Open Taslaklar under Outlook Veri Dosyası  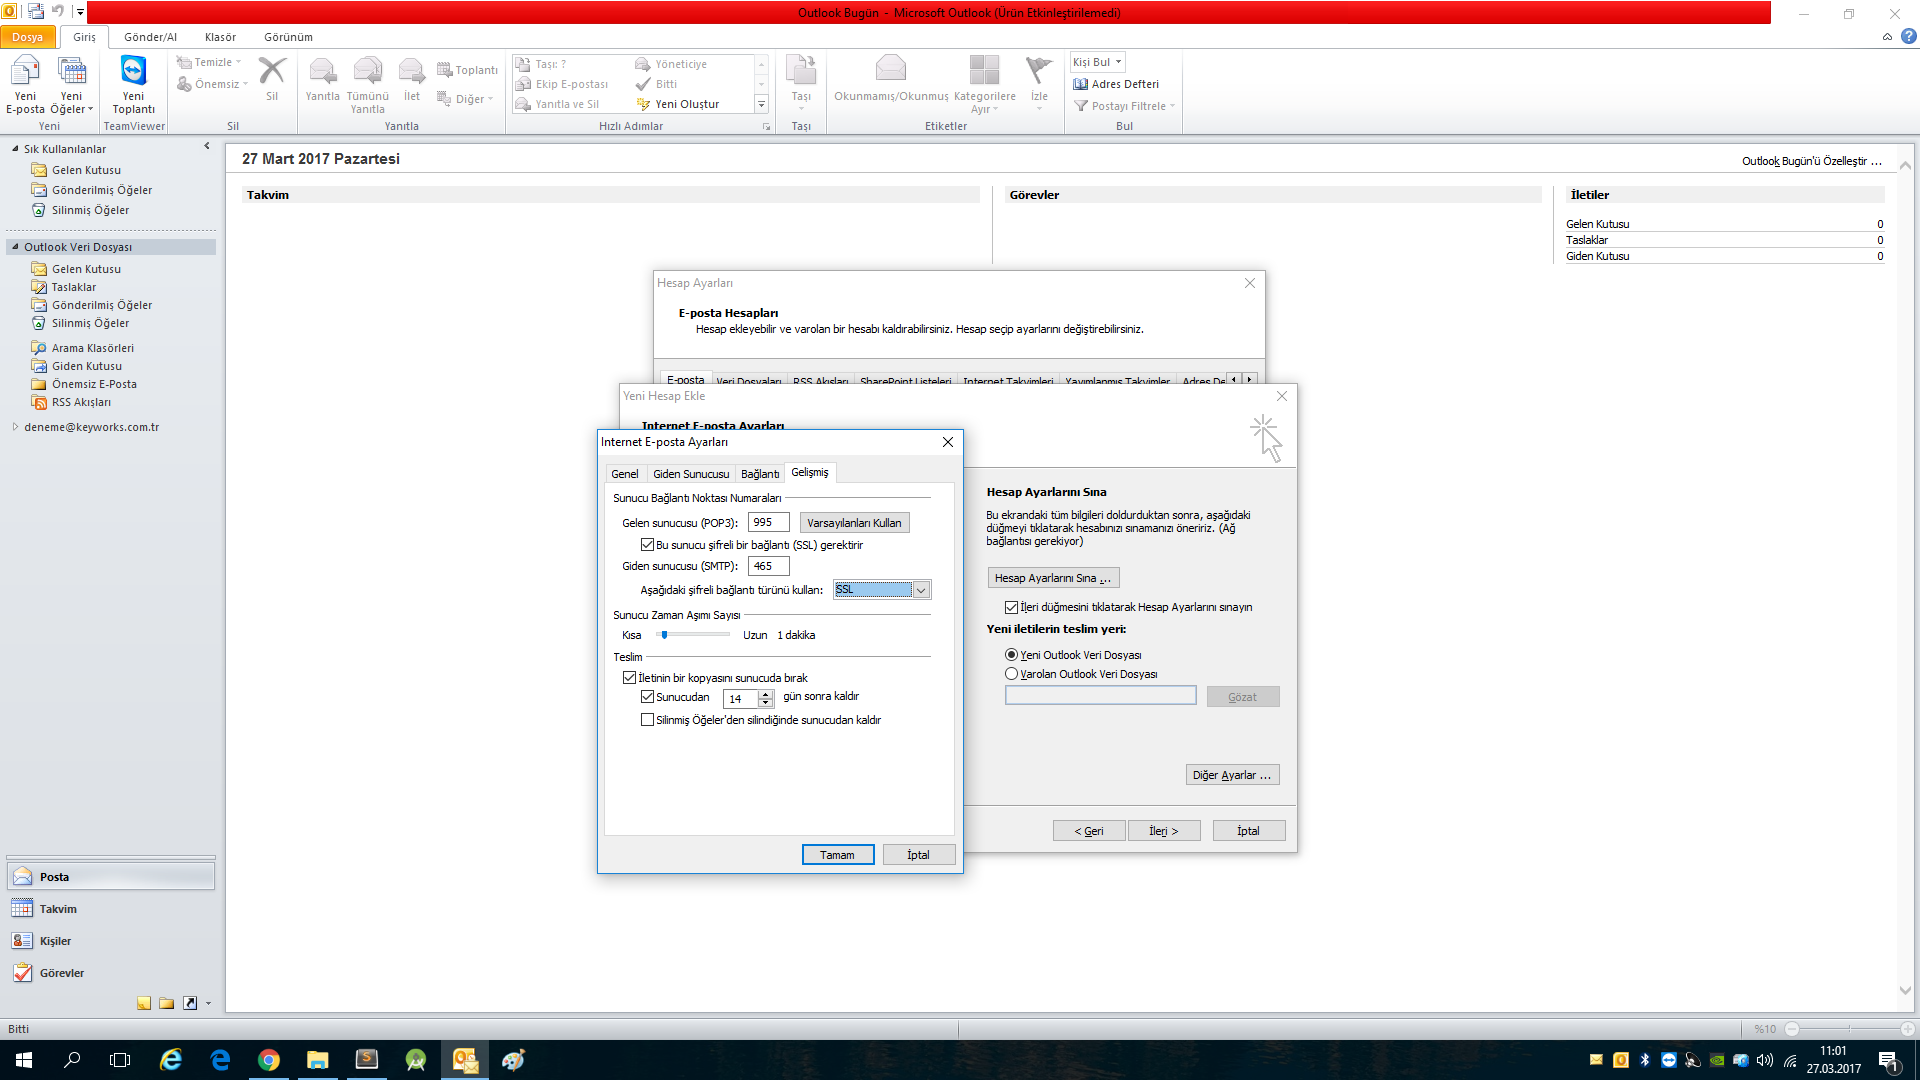(x=74, y=287)
